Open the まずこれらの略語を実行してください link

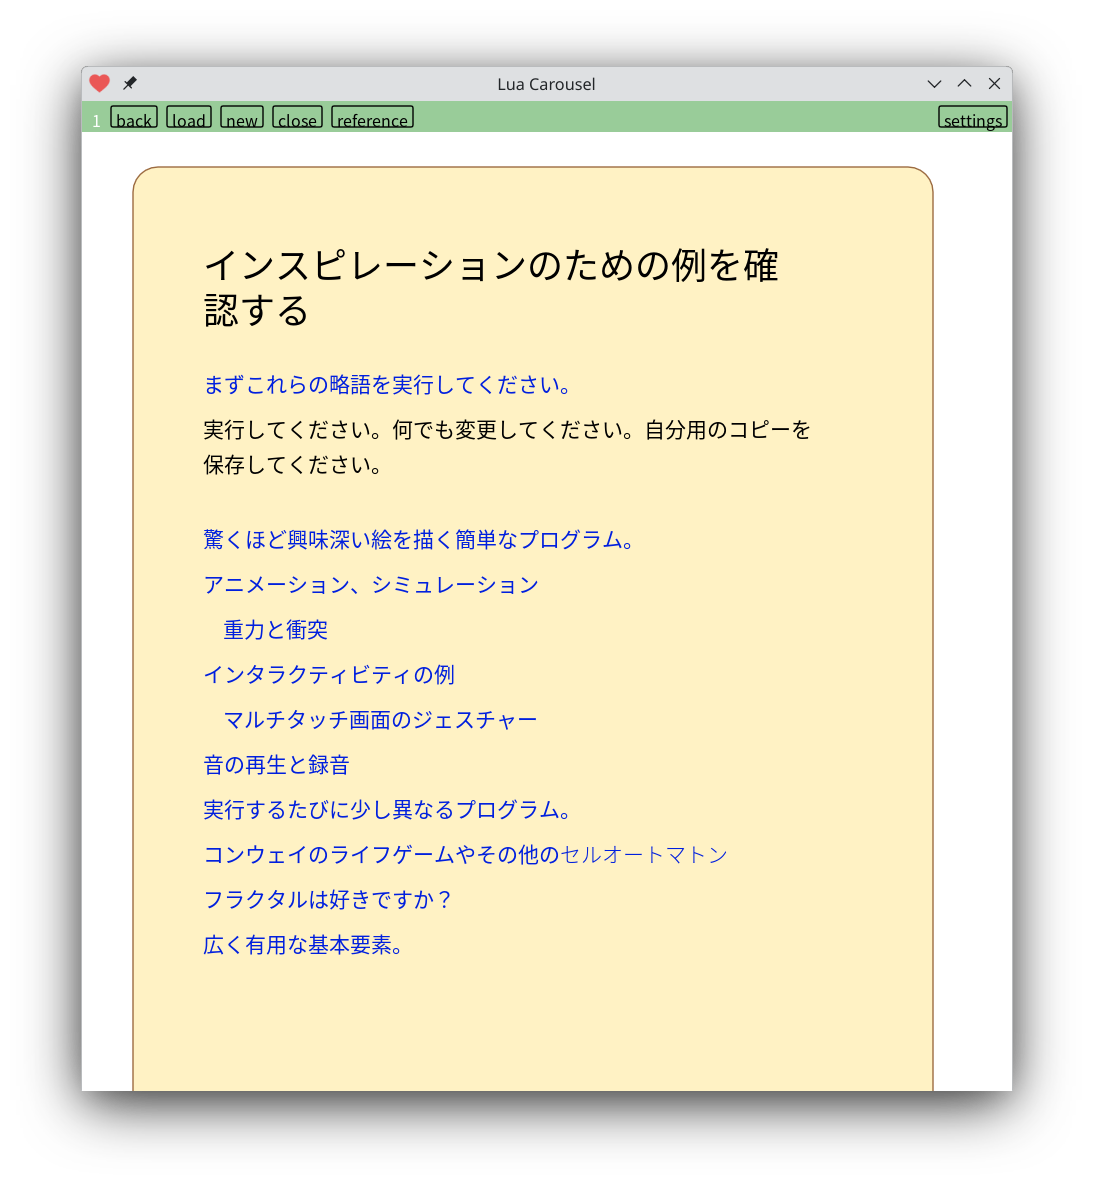tap(388, 385)
